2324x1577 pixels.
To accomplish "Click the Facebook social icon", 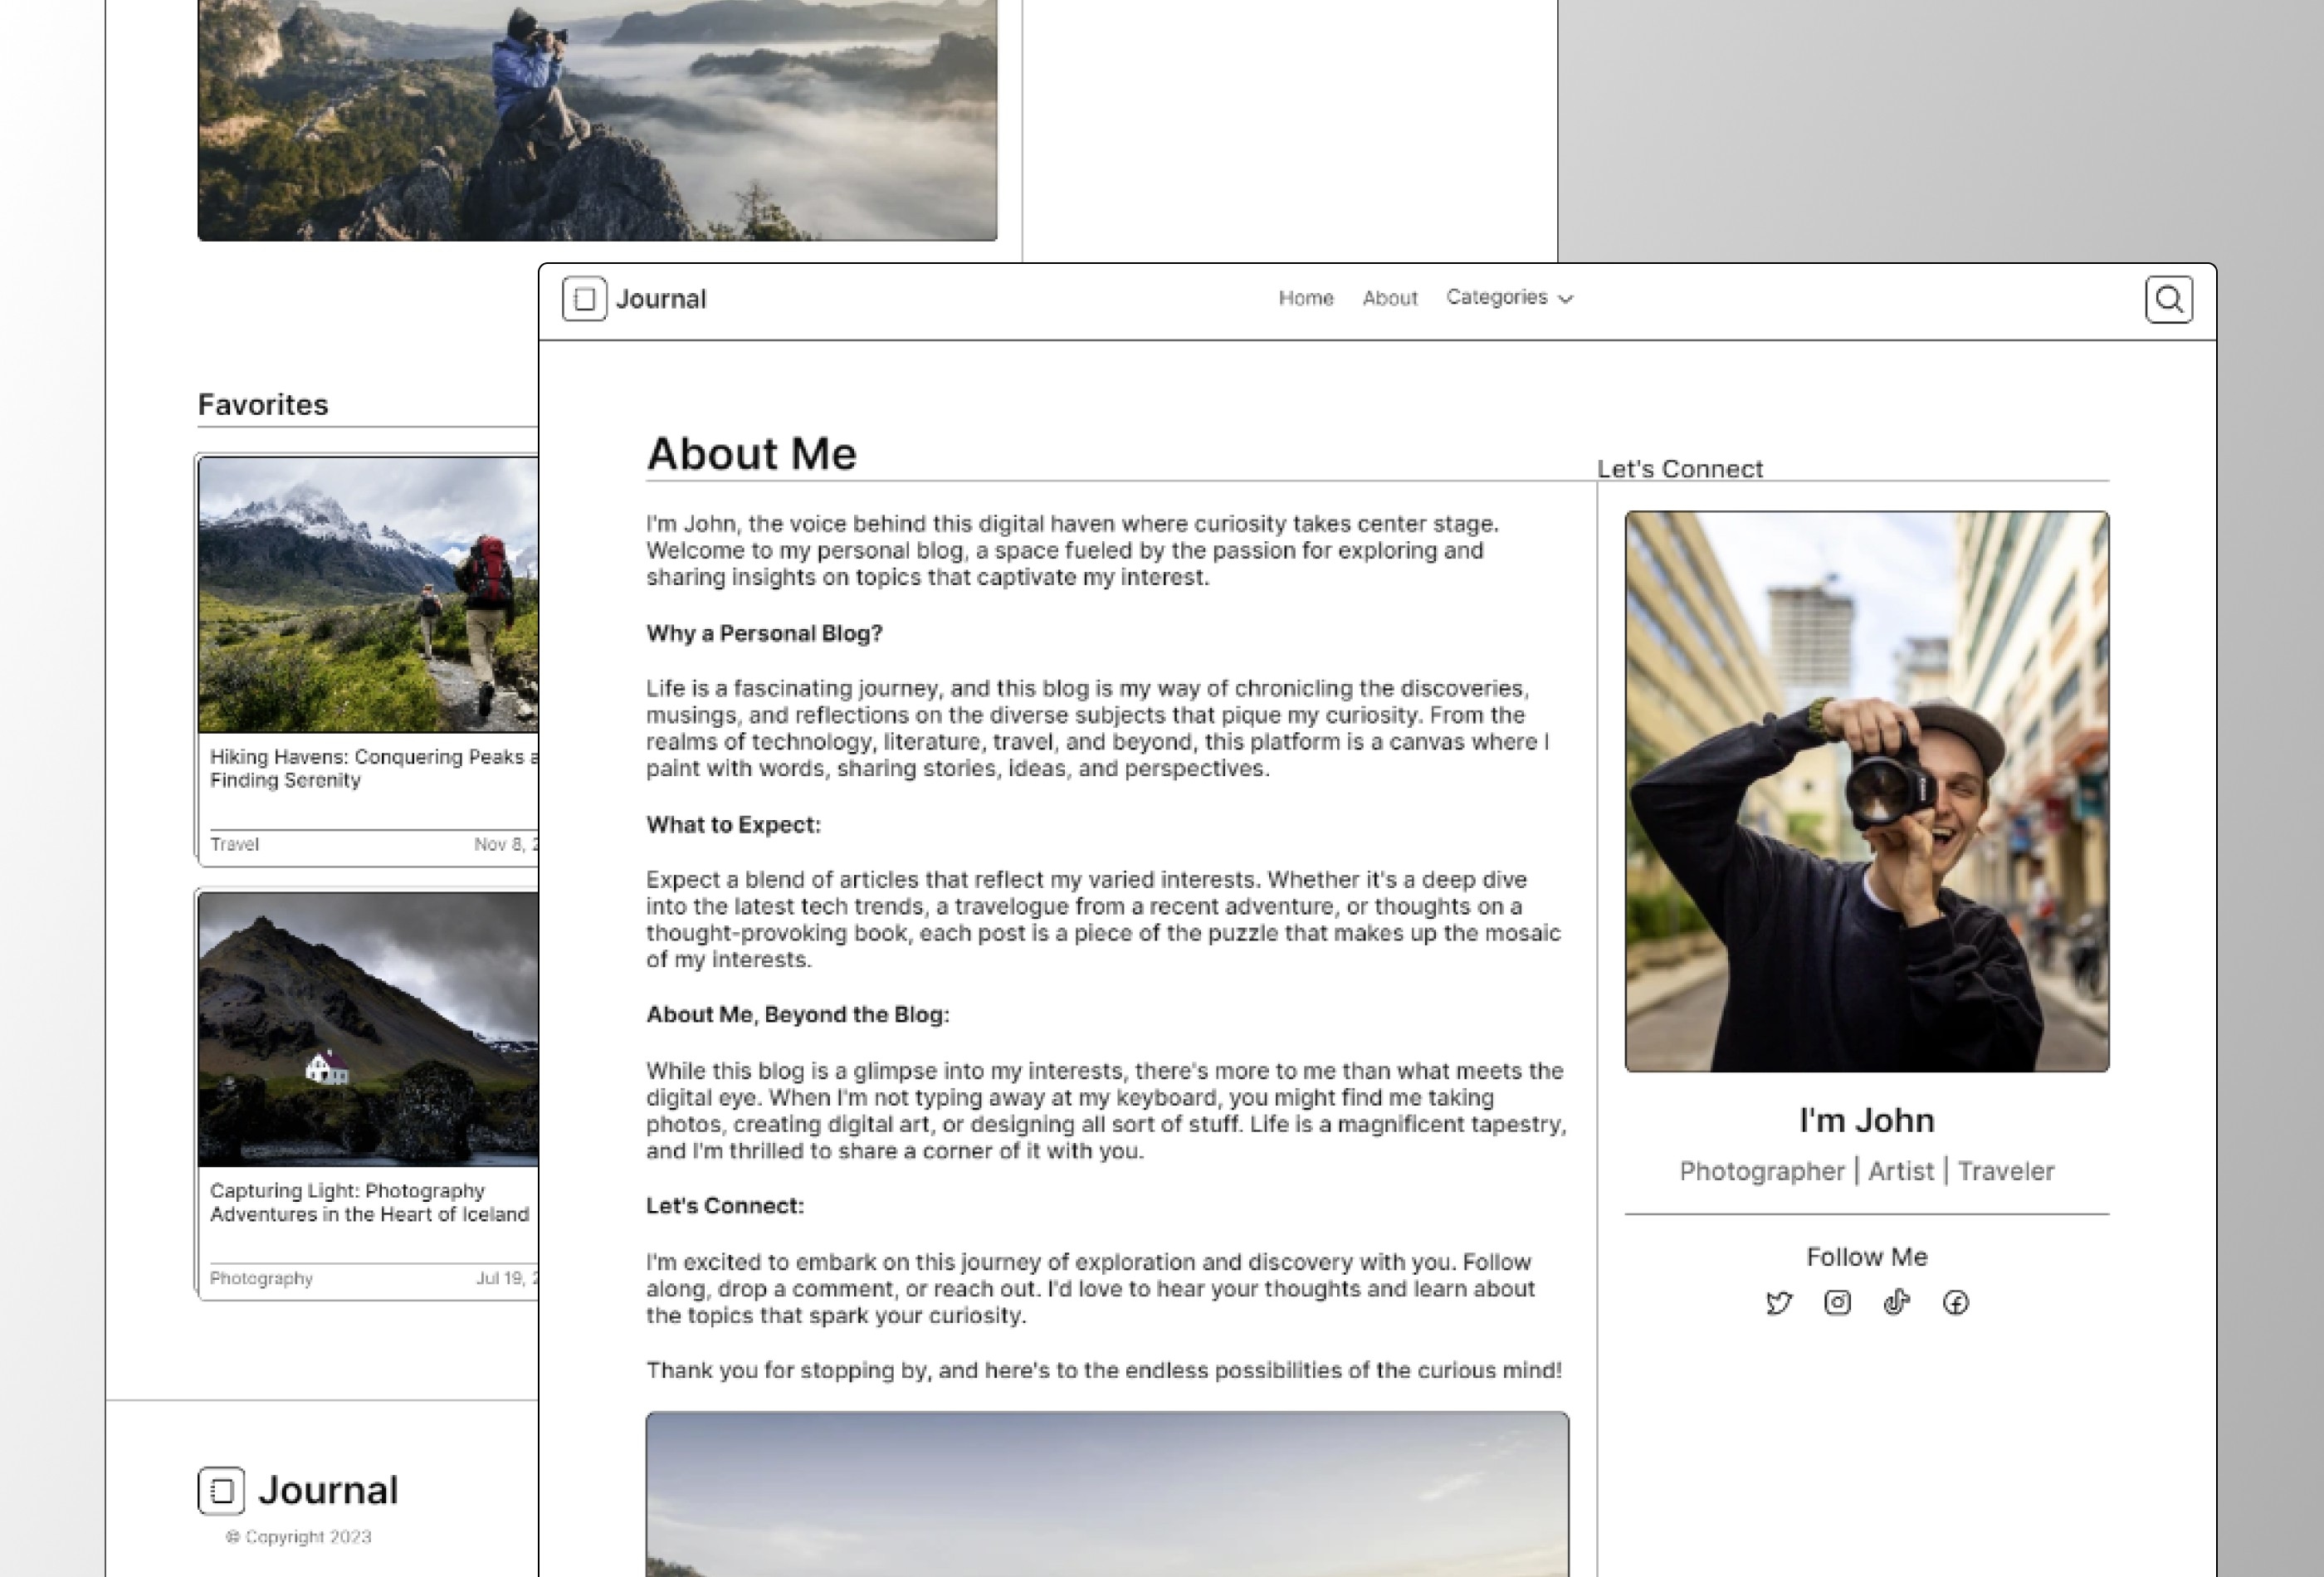I will pyautogui.click(x=1956, y=1302).
